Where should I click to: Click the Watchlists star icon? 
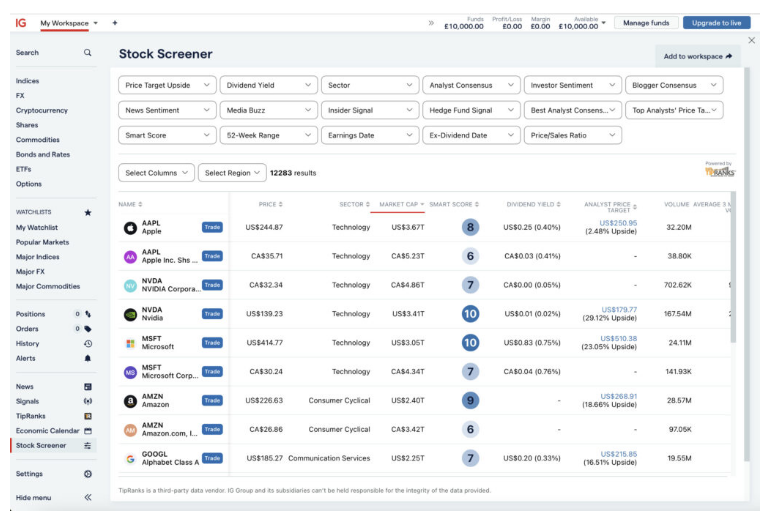88,212
